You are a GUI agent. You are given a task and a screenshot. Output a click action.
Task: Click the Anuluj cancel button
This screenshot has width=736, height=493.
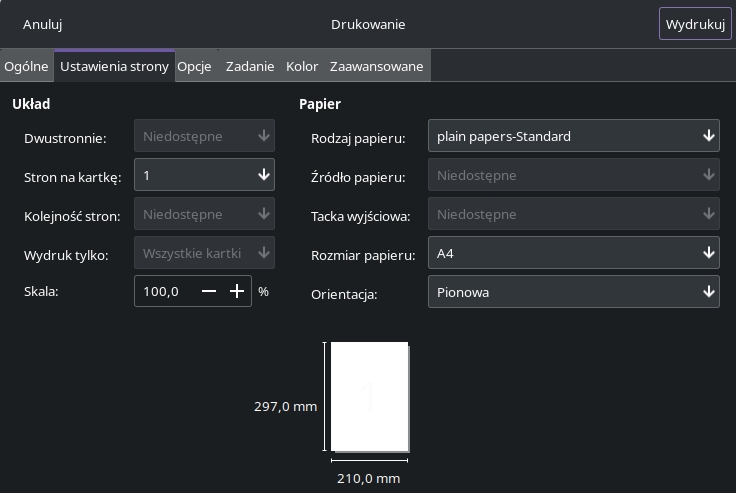click(x=42, y=24)
